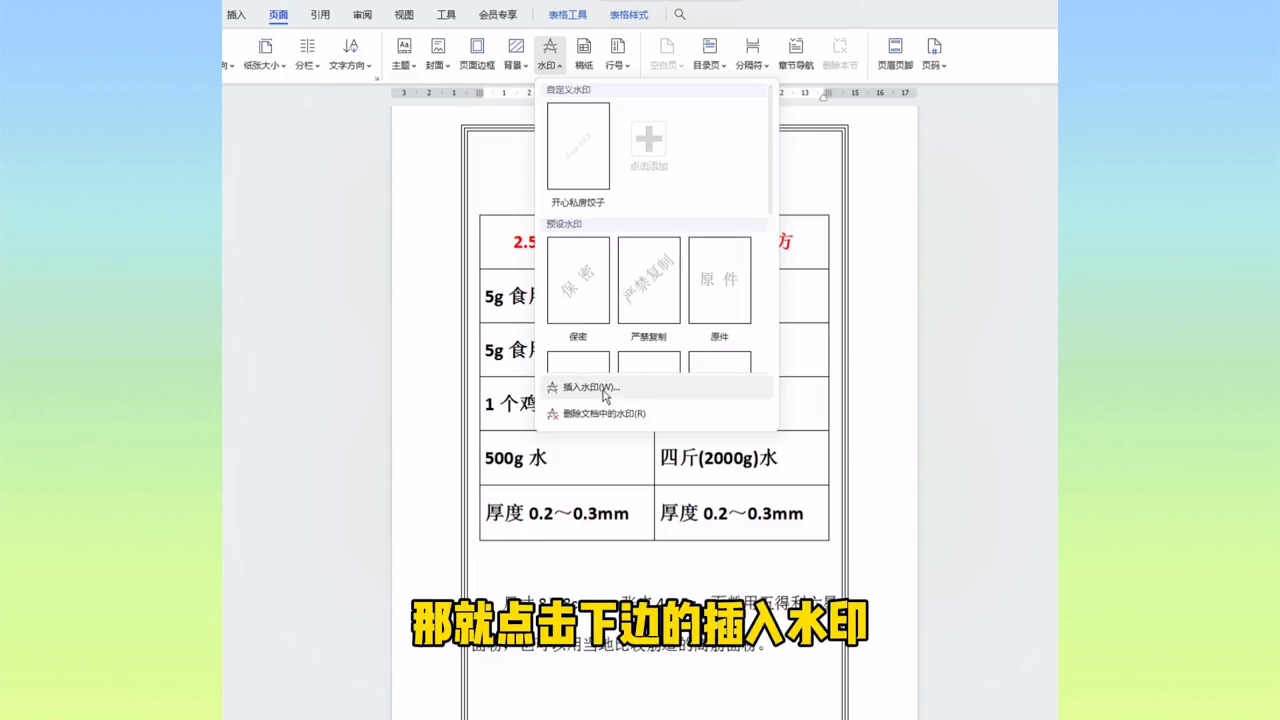1280x720 pixels.
Task: Select the 保密 preset watermark thumbnail
Action: click(x=578, y=280)
